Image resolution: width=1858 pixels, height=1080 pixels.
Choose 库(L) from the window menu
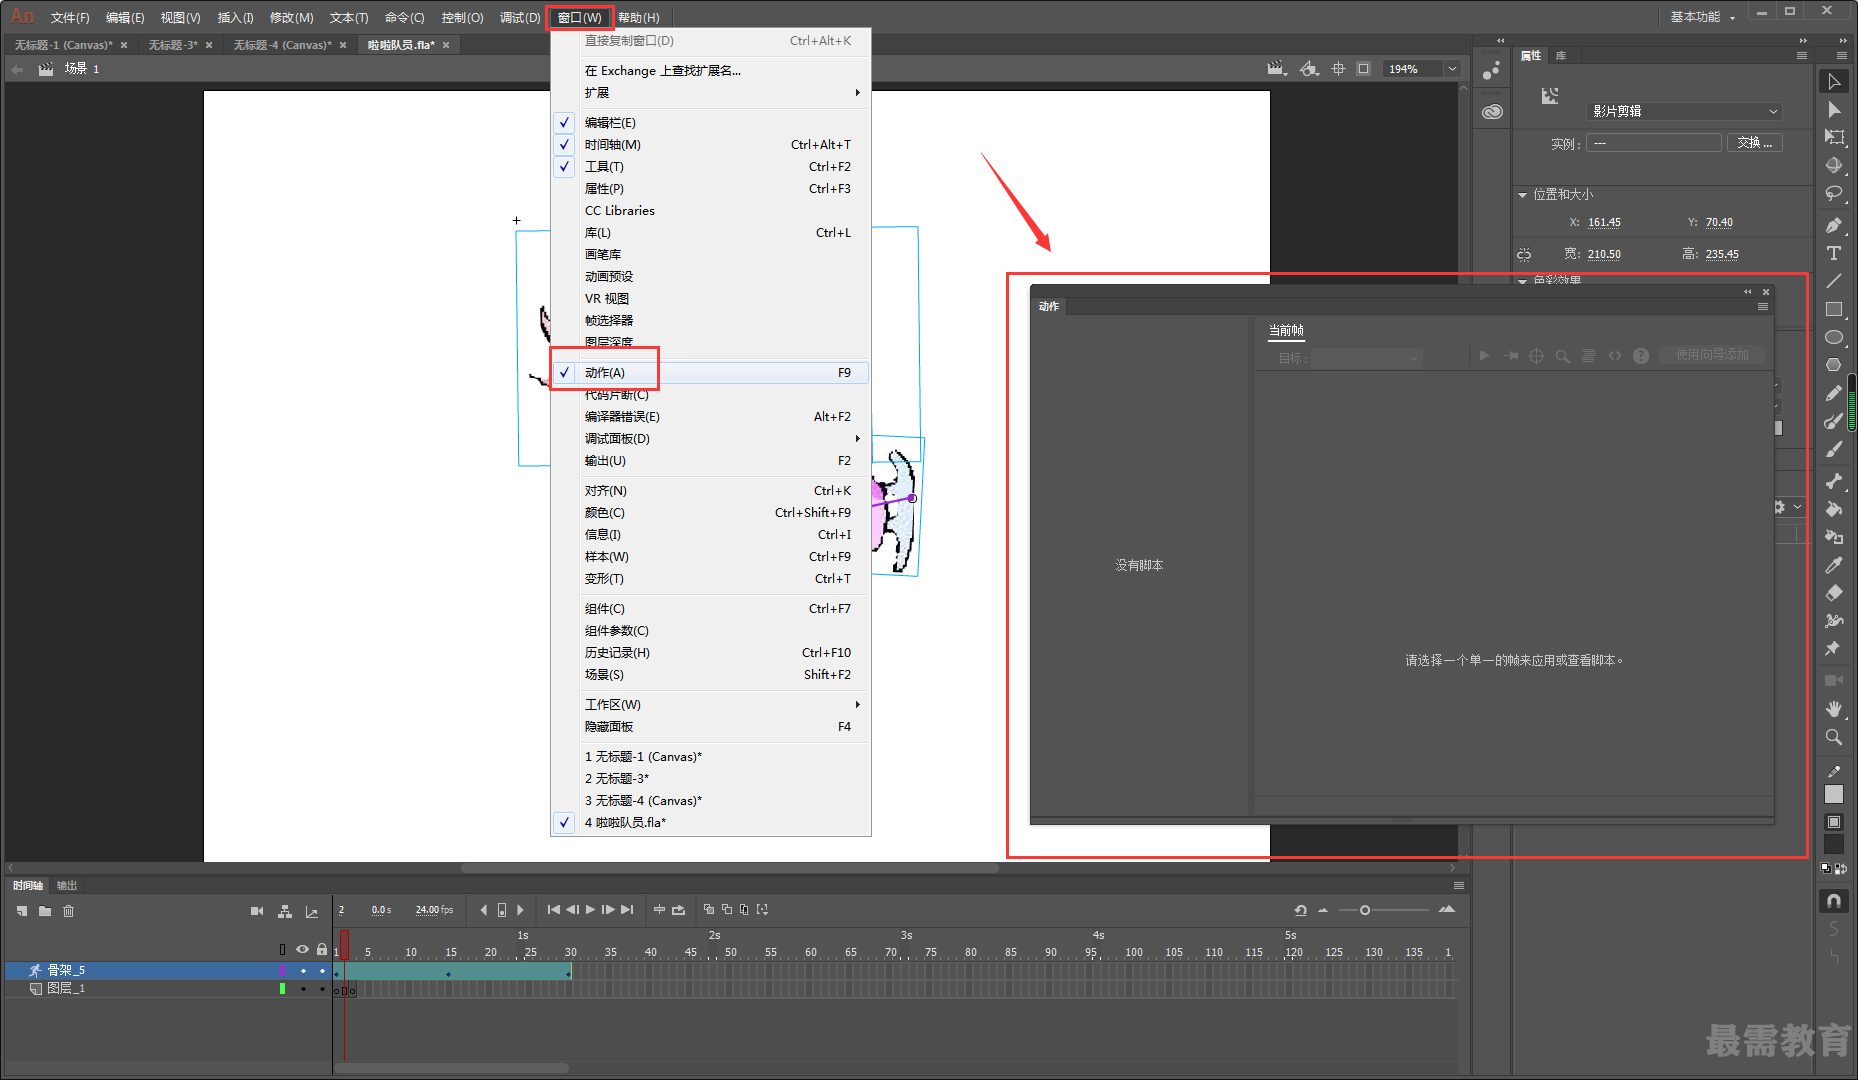coord(711,233)
